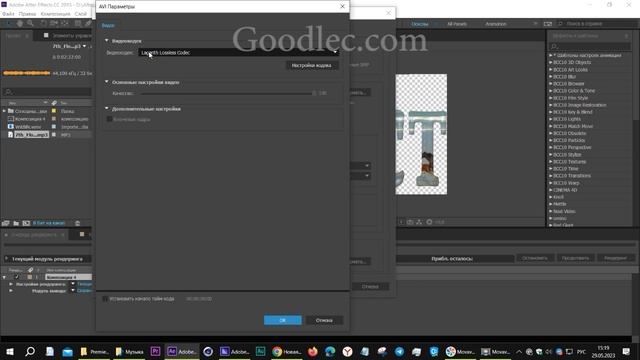Collapse the Video codec section triangle

coord(107,40)
